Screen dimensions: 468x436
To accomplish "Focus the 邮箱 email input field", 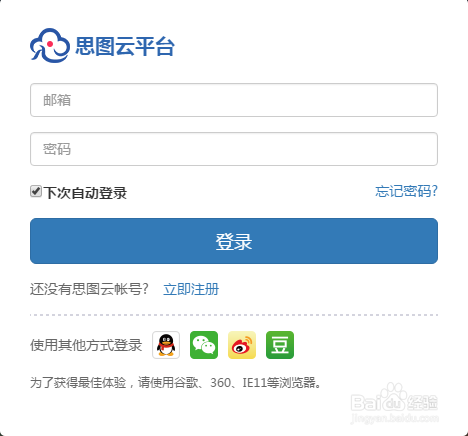I will 234,100.
